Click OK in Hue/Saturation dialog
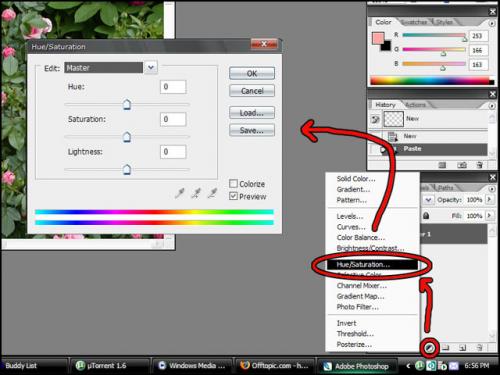The height and width of the screenshot is (375, 500). pos(252,73)
